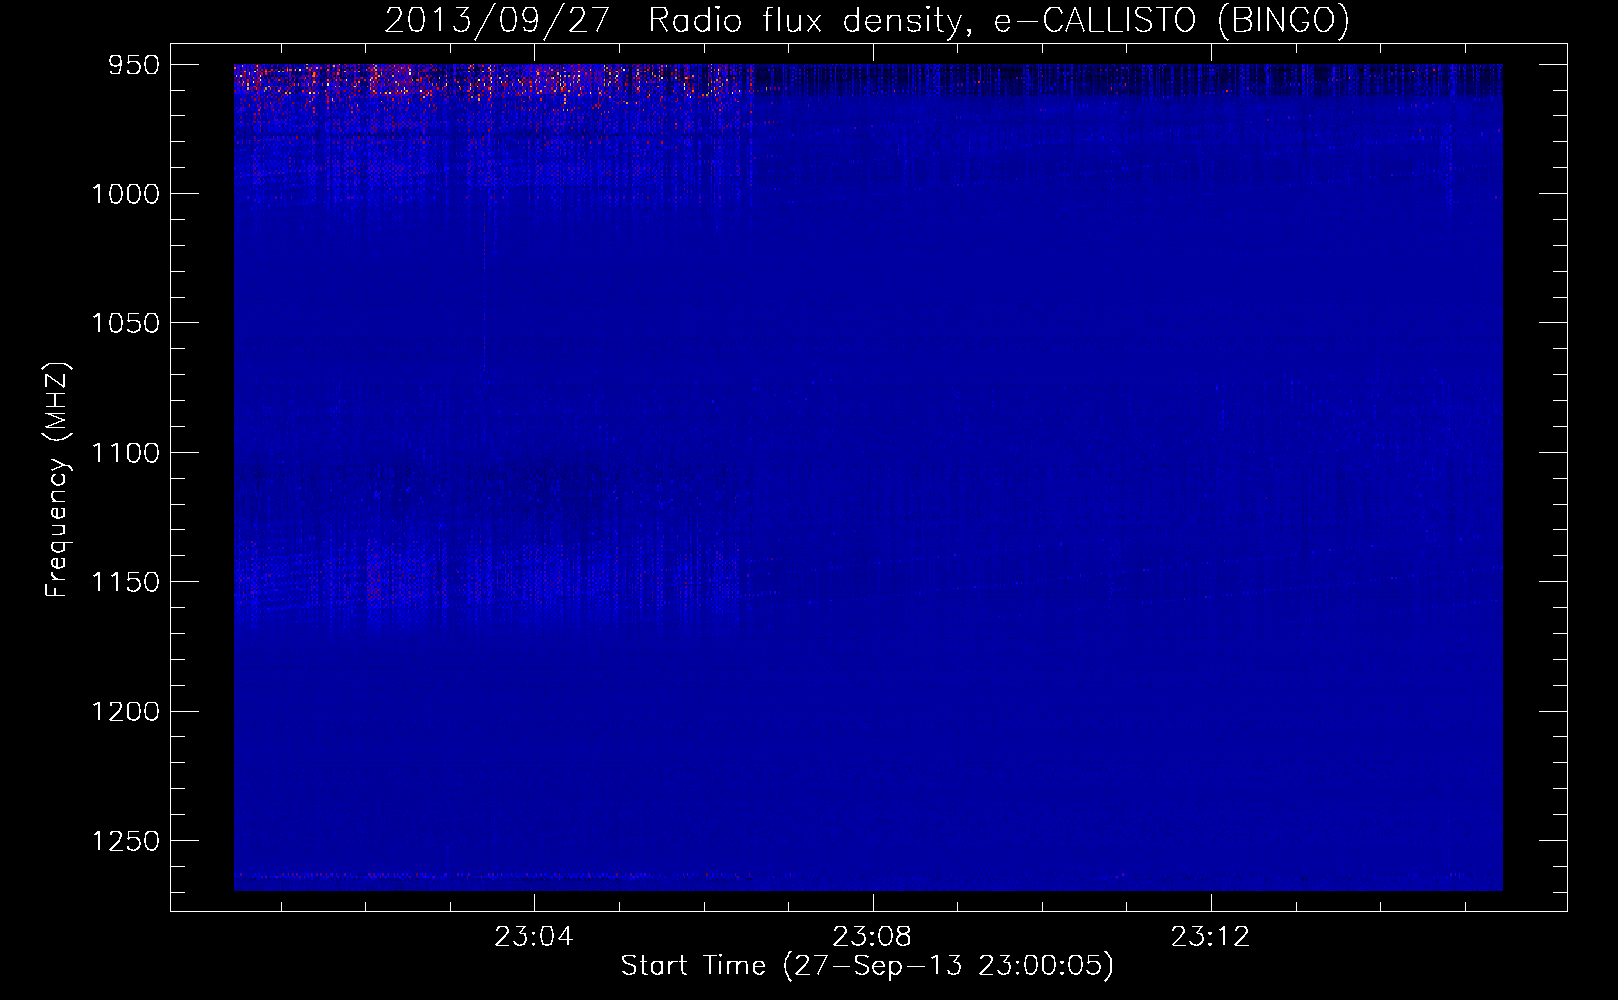Screen dimensions: 1618x1000
Task: Click the plot title '2013/09/27 Radio flux density, e-CALLISTO (BINGO)'
Action: (x=867, y=20)
